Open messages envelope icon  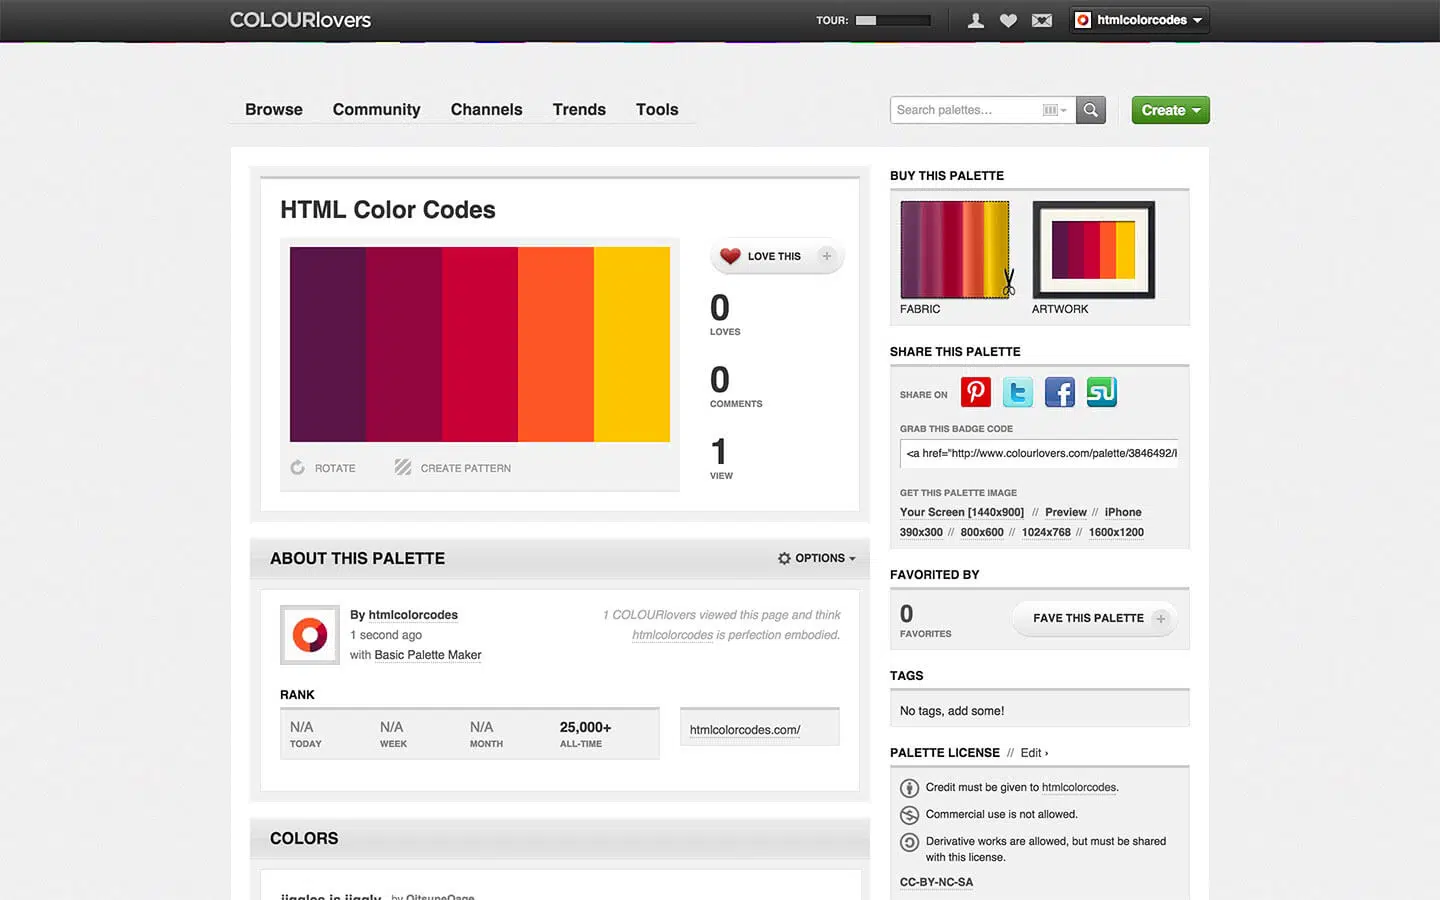(1041, 20)
